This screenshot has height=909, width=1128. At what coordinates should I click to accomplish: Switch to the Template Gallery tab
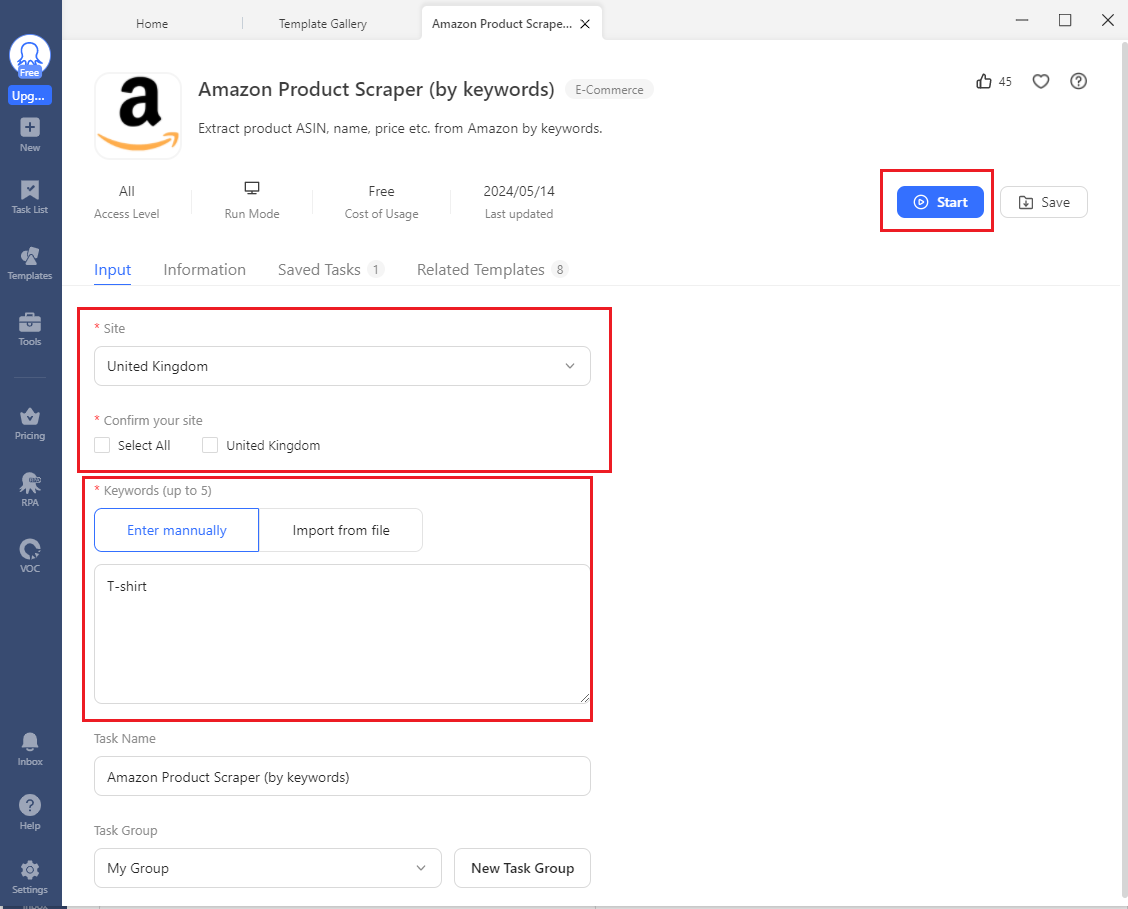click(322, 24)
